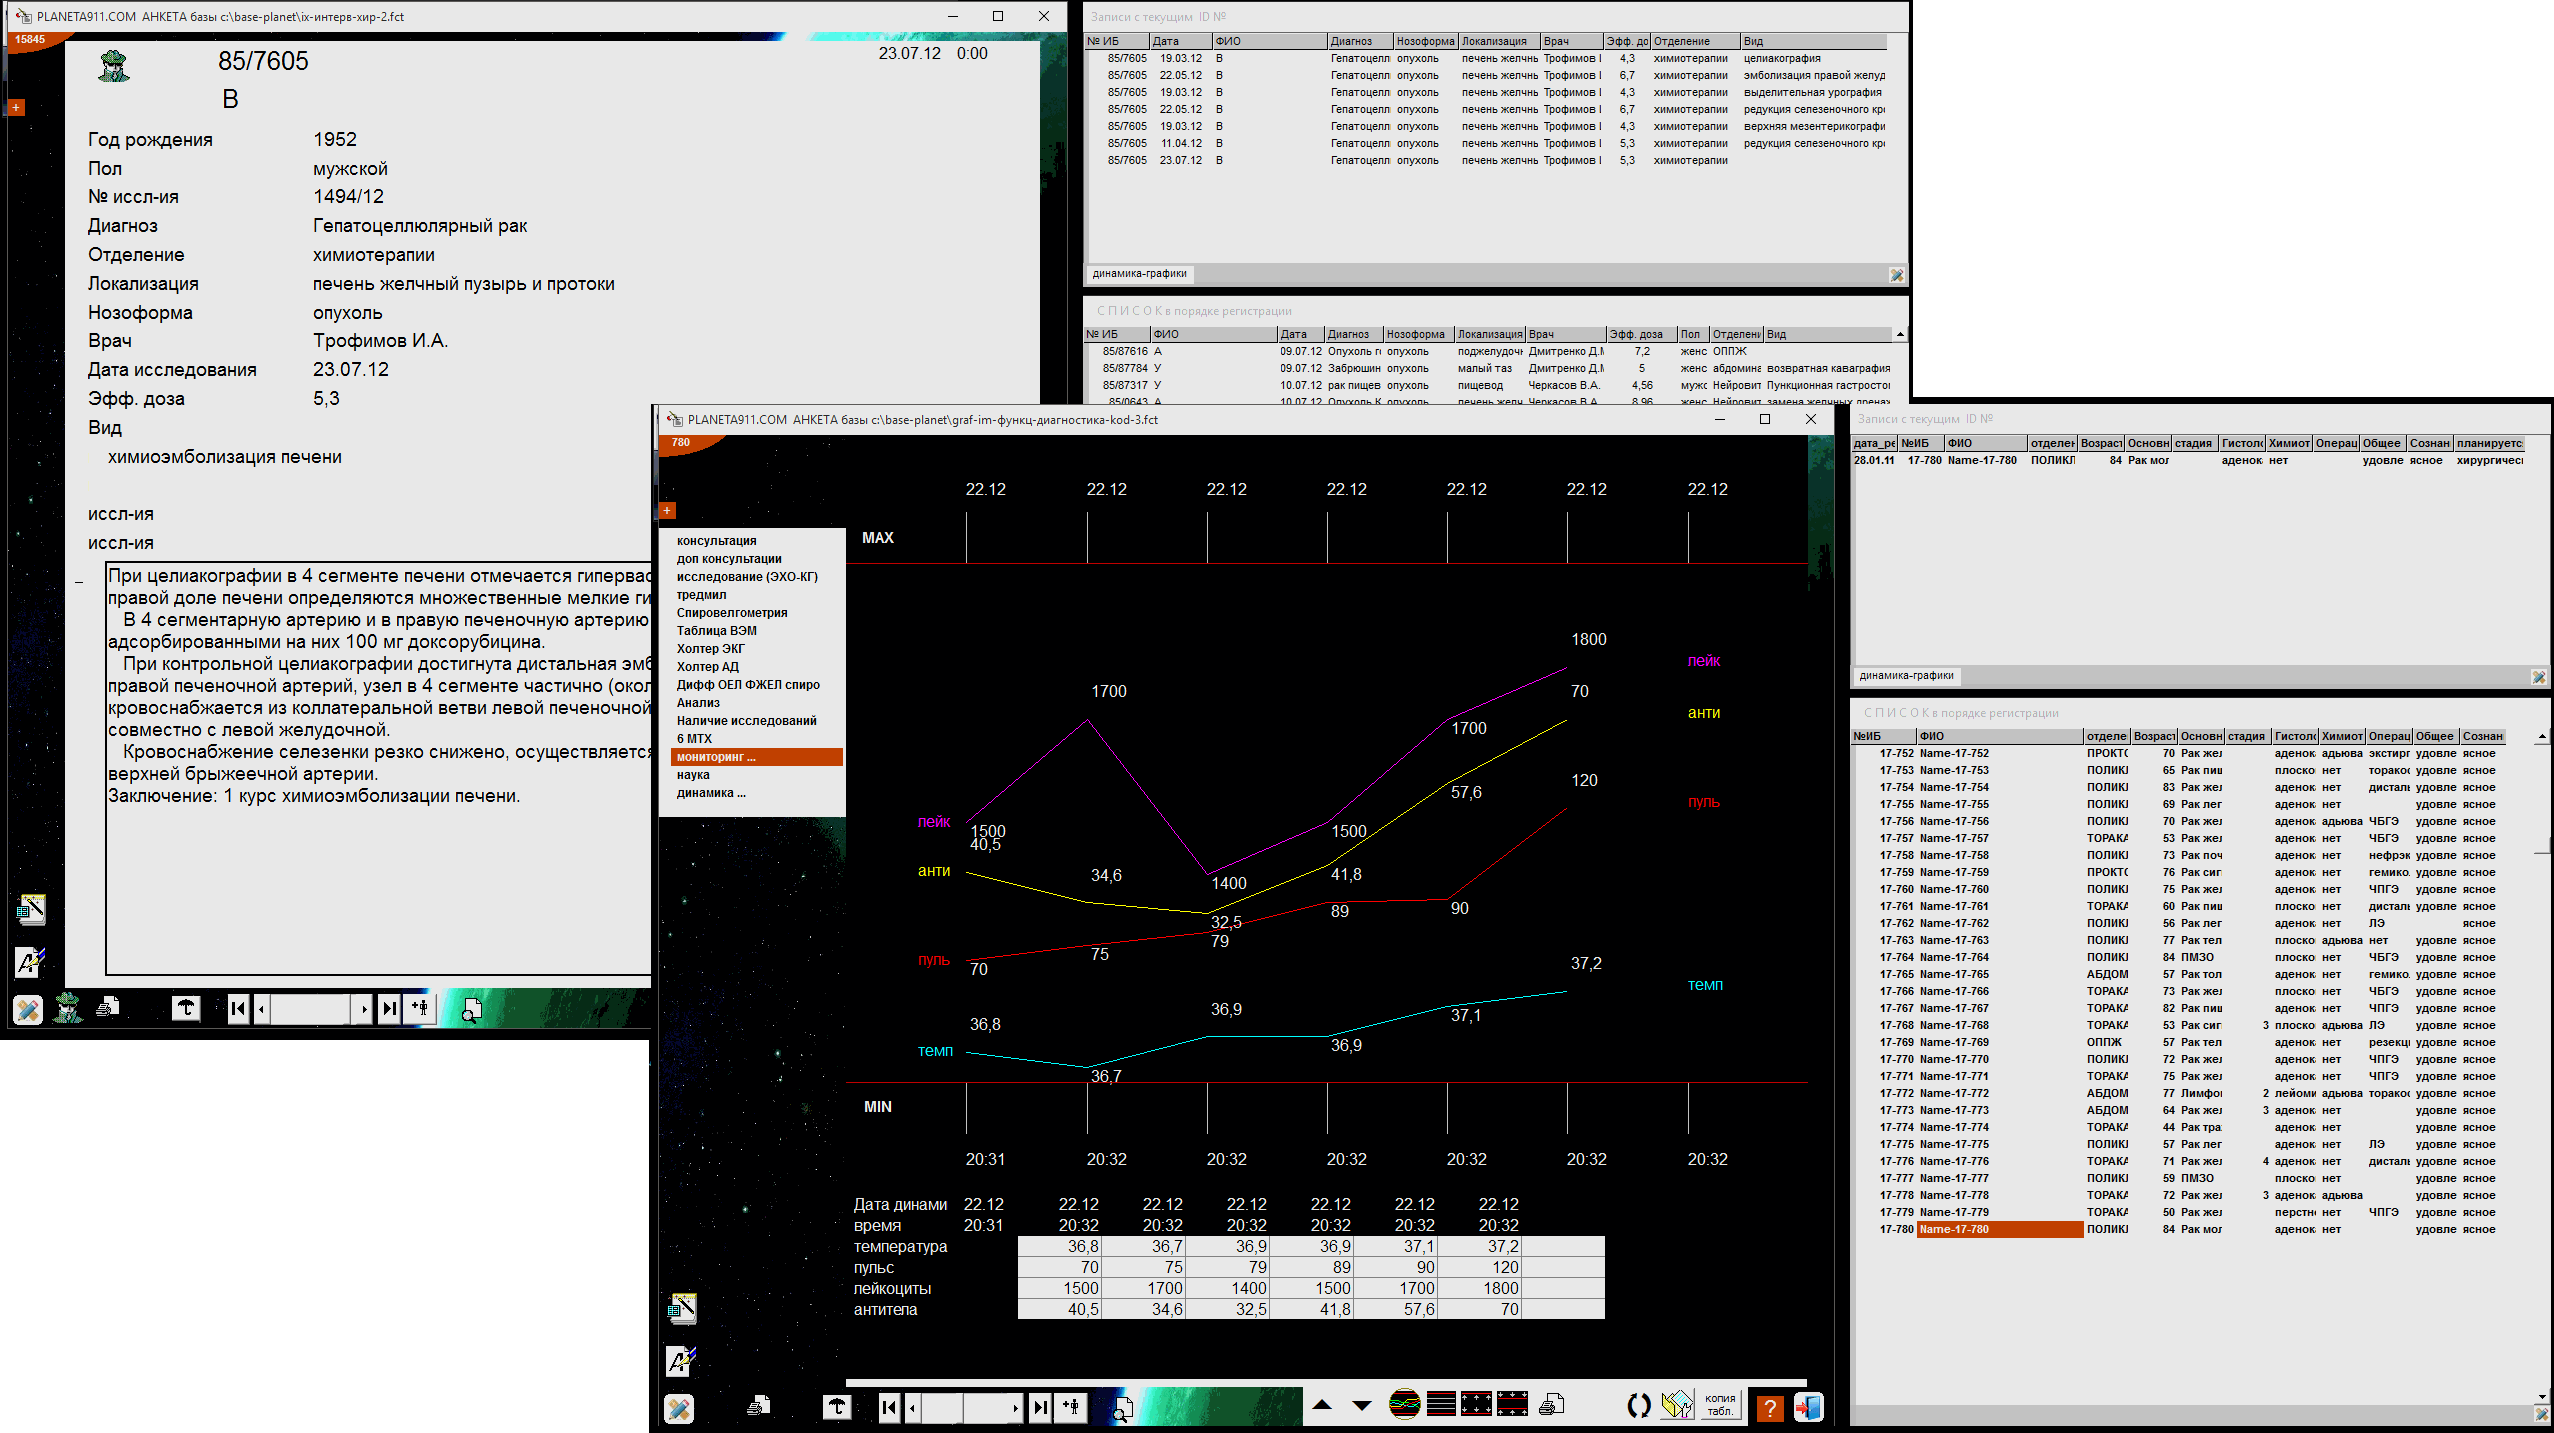Go to first record in left window
This screenshot has width=2554, height=1433.
click(237, 1008)
